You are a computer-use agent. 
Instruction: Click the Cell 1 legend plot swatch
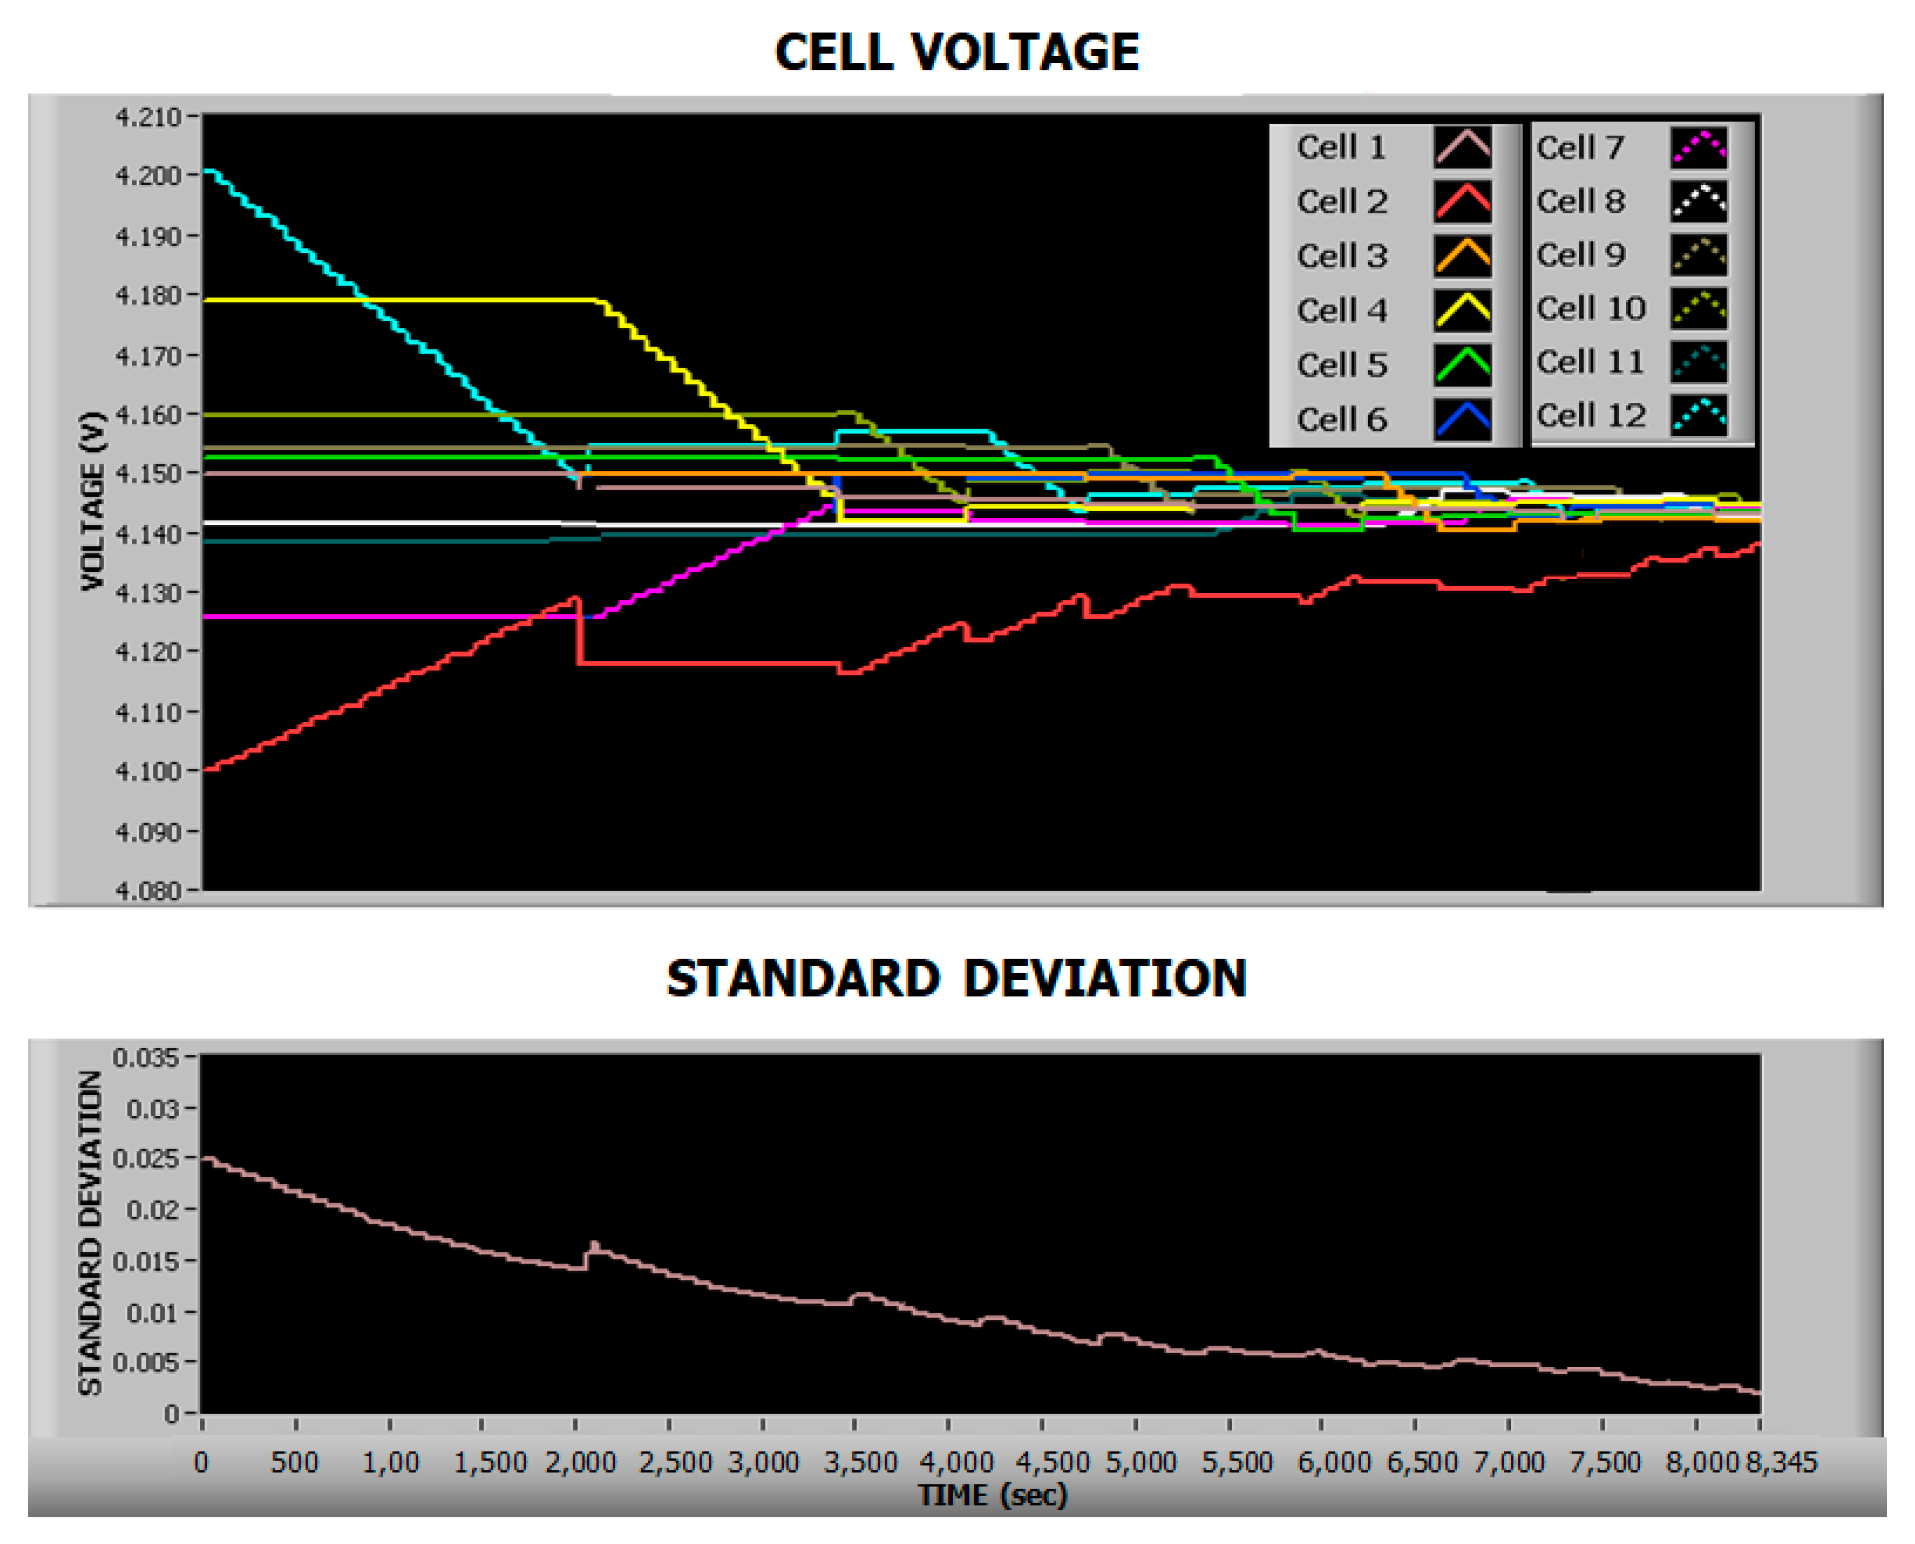coord(1462,147)
